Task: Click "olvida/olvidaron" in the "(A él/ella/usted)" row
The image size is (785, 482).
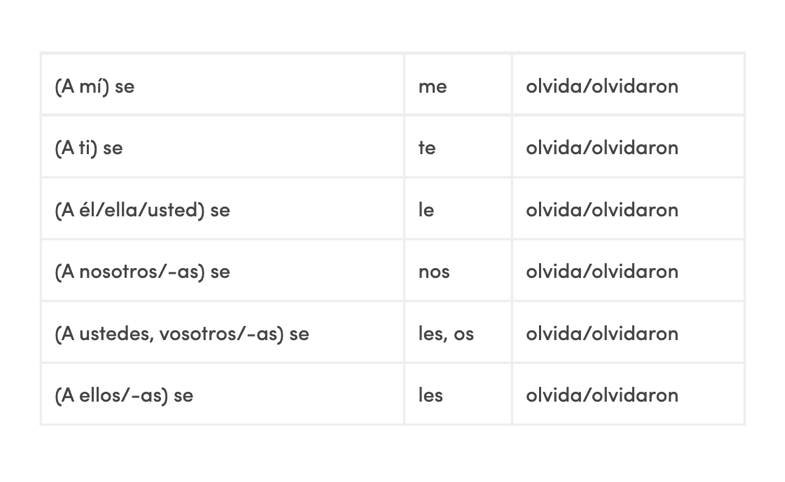Action: tap(602, 210)
